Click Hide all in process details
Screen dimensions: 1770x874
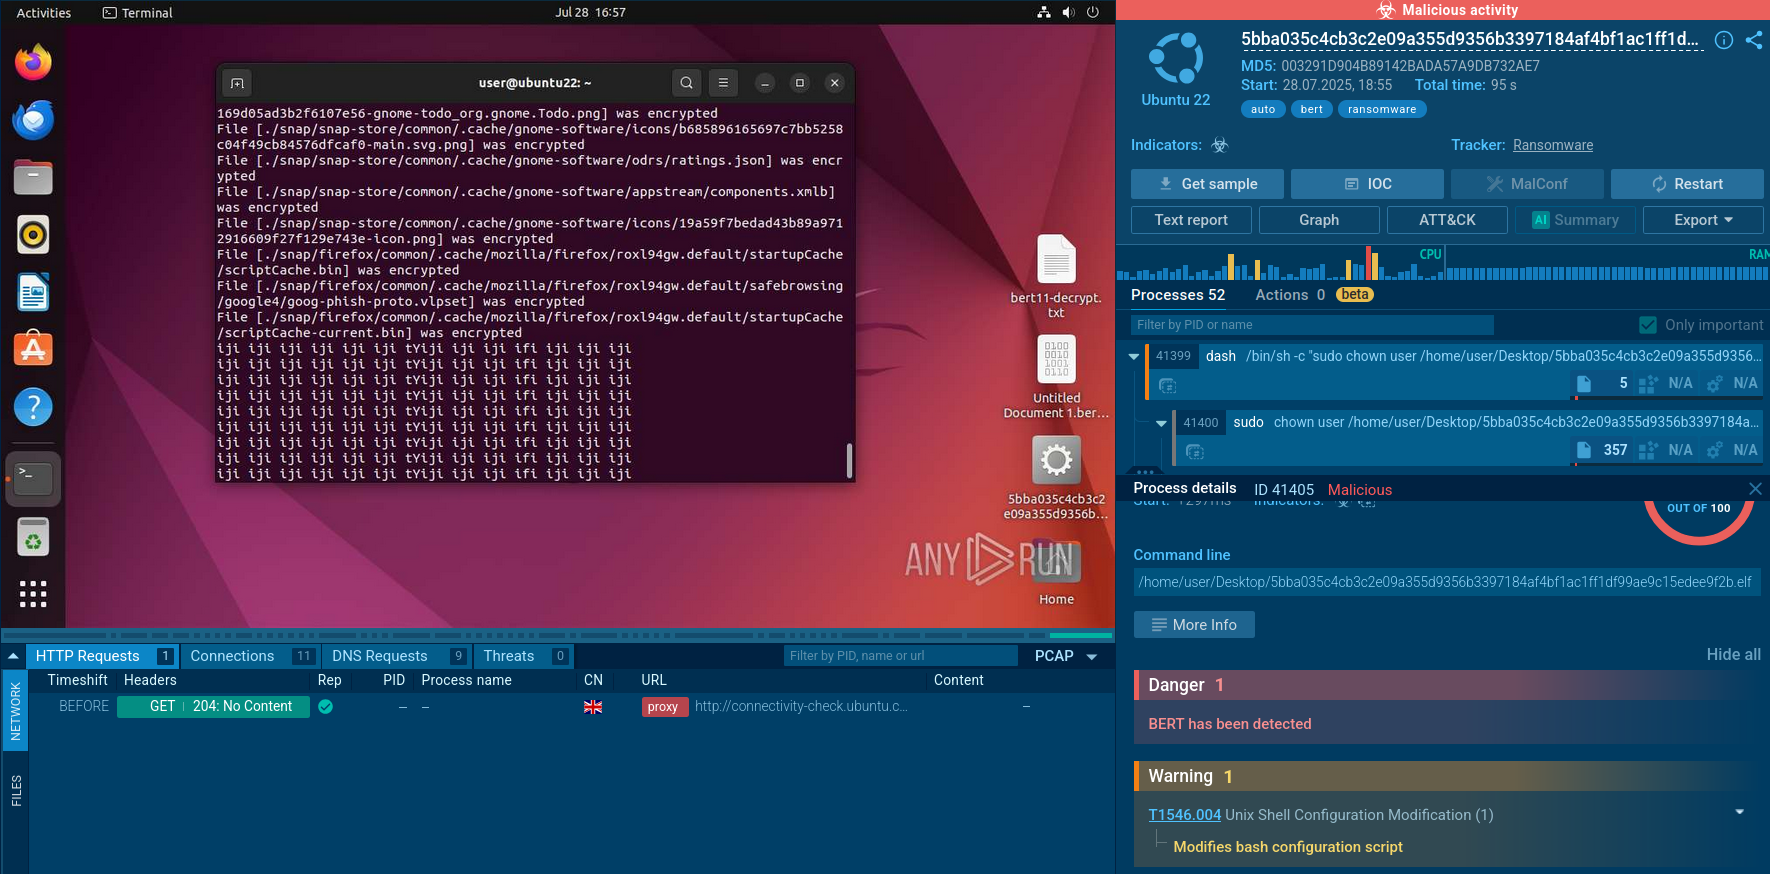(x=1733, y=654)
